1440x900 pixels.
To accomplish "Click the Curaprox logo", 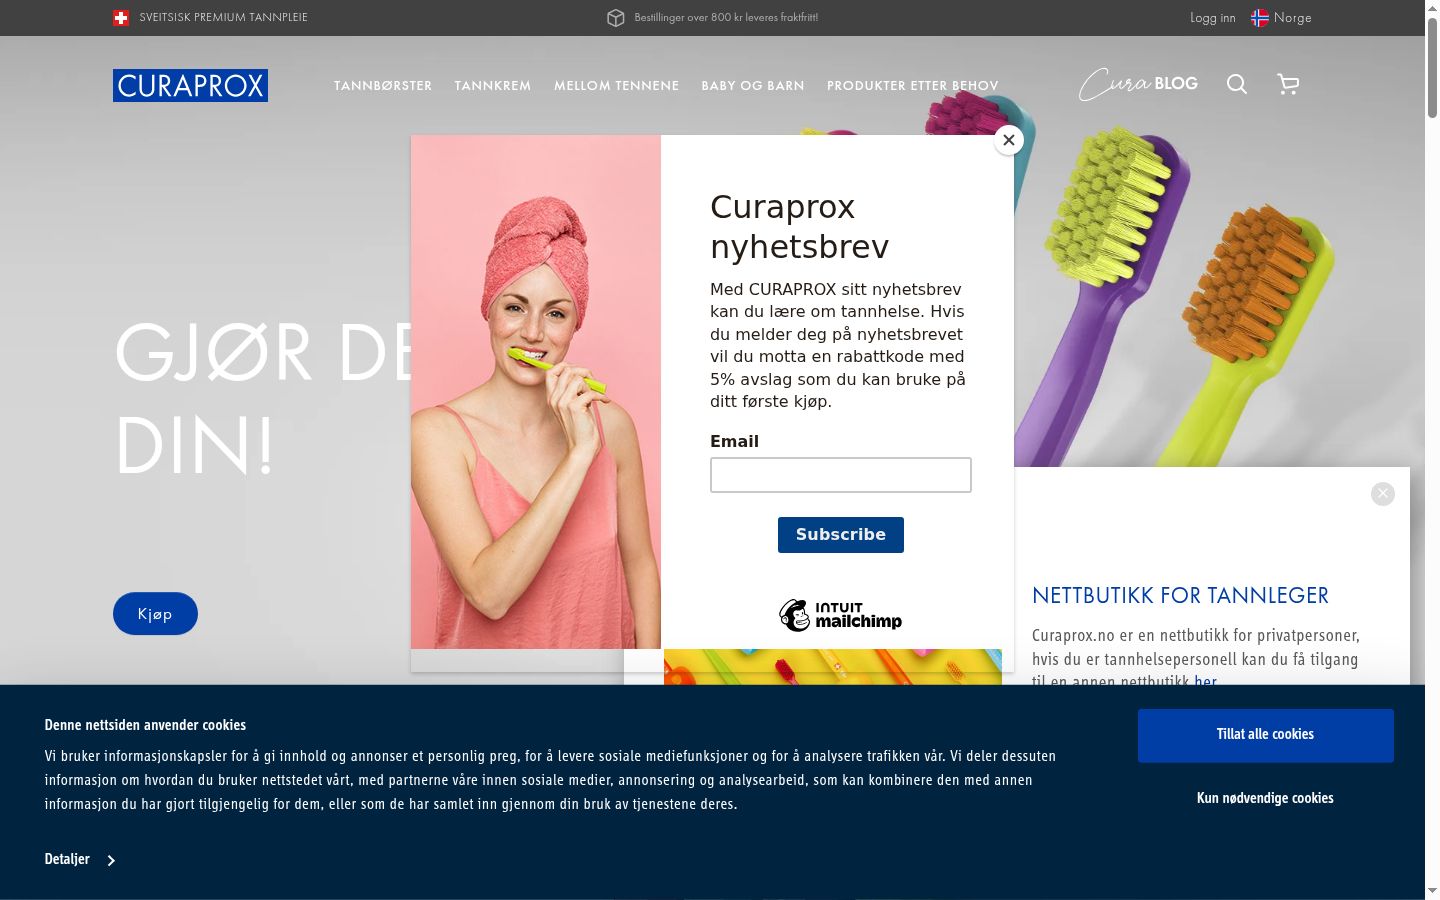I will tap(190, 85).
